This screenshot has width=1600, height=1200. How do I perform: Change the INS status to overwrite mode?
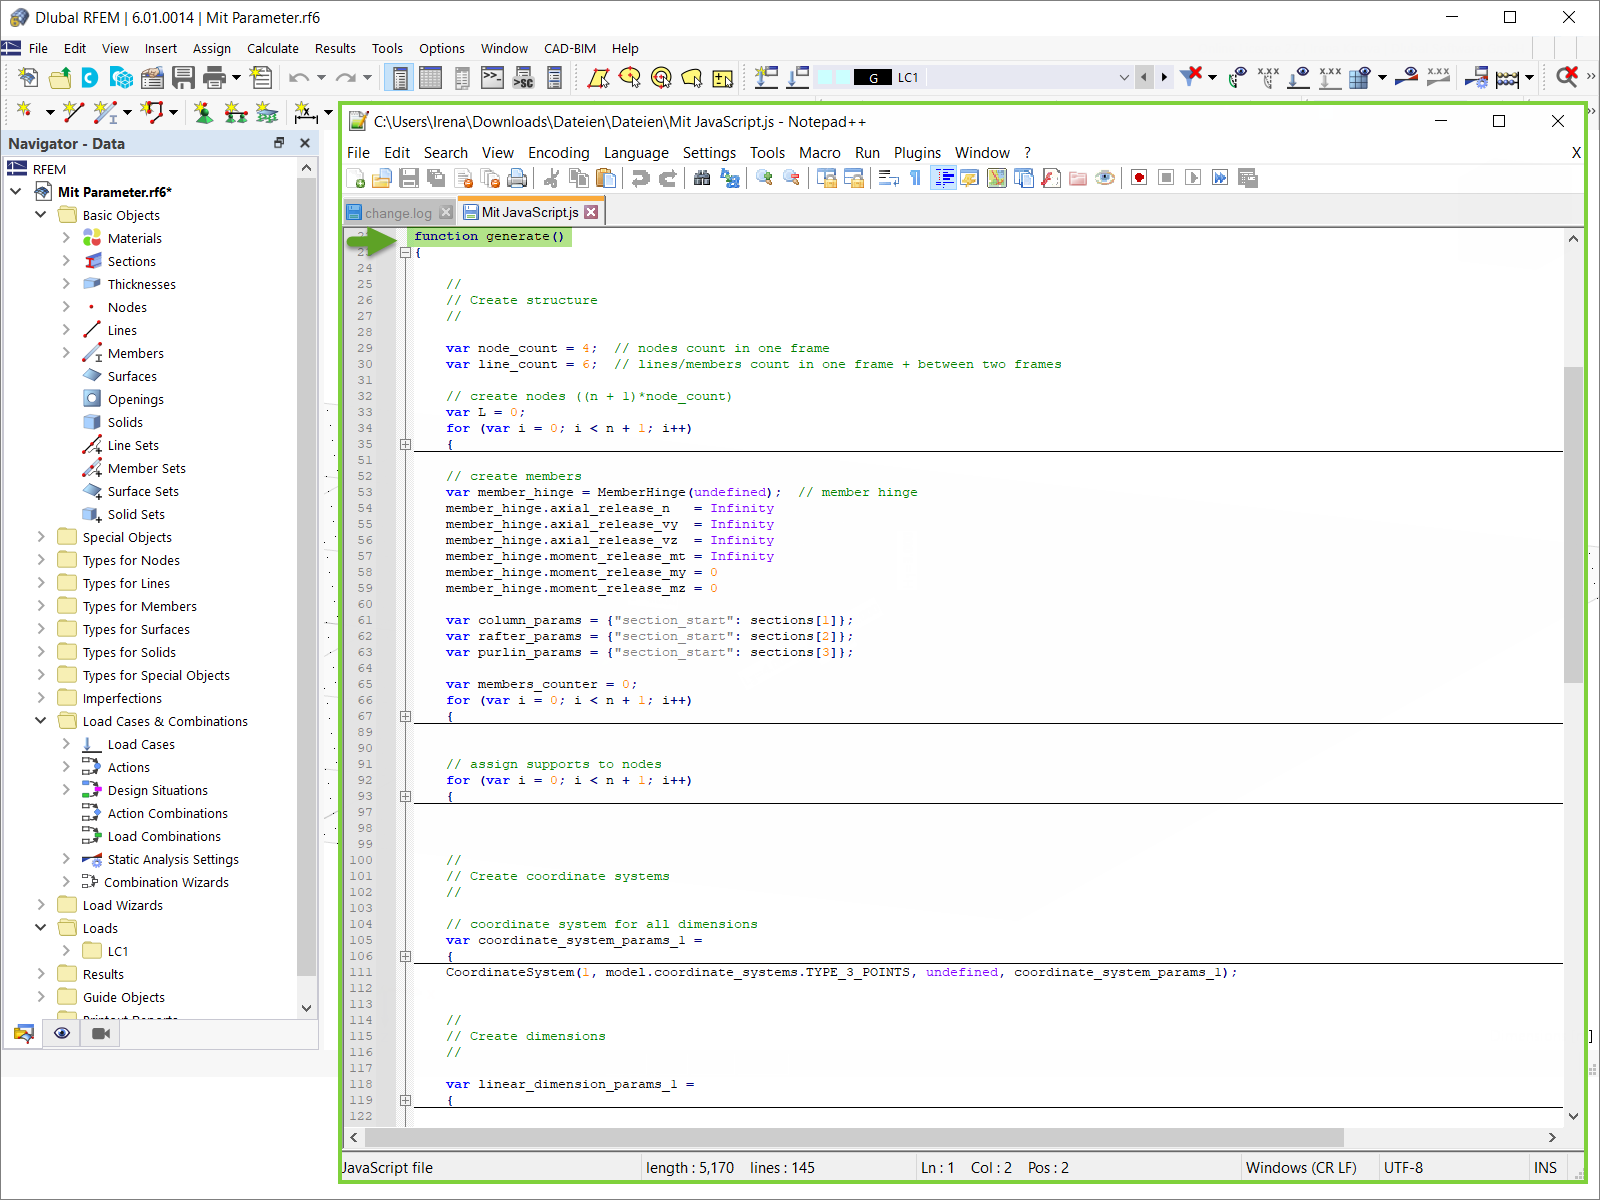[x=1545, y=1167]
